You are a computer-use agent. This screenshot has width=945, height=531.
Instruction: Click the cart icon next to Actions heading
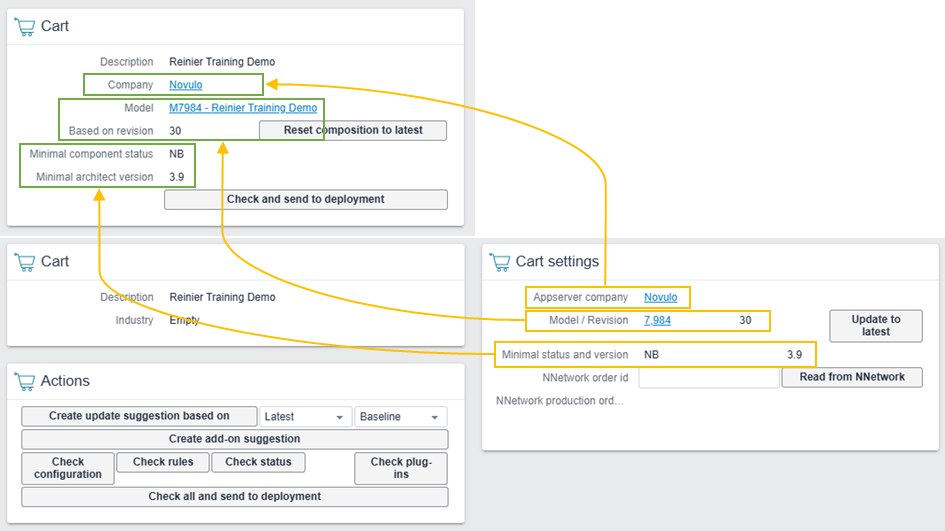point(25,382)
